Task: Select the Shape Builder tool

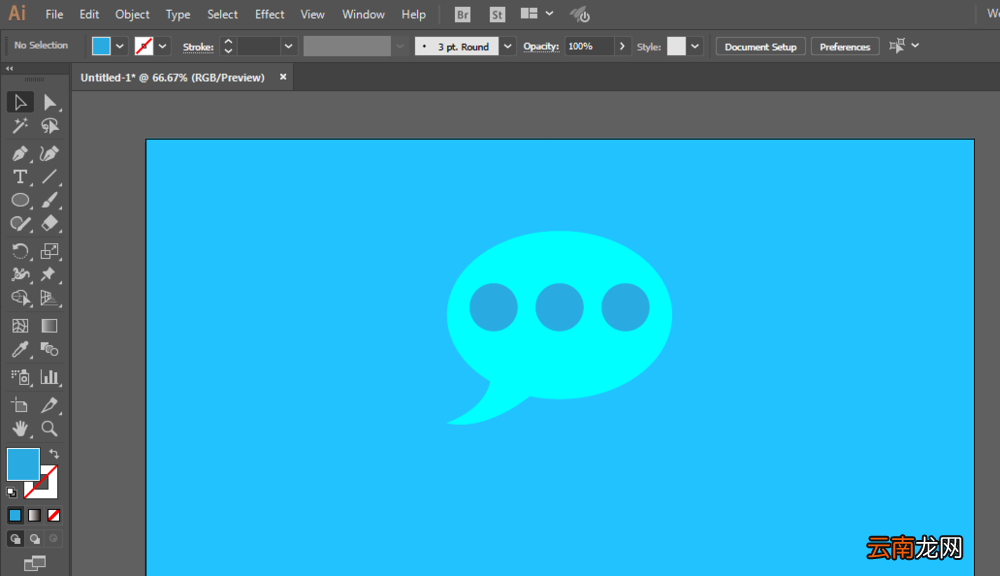Action: coord(20,298)
